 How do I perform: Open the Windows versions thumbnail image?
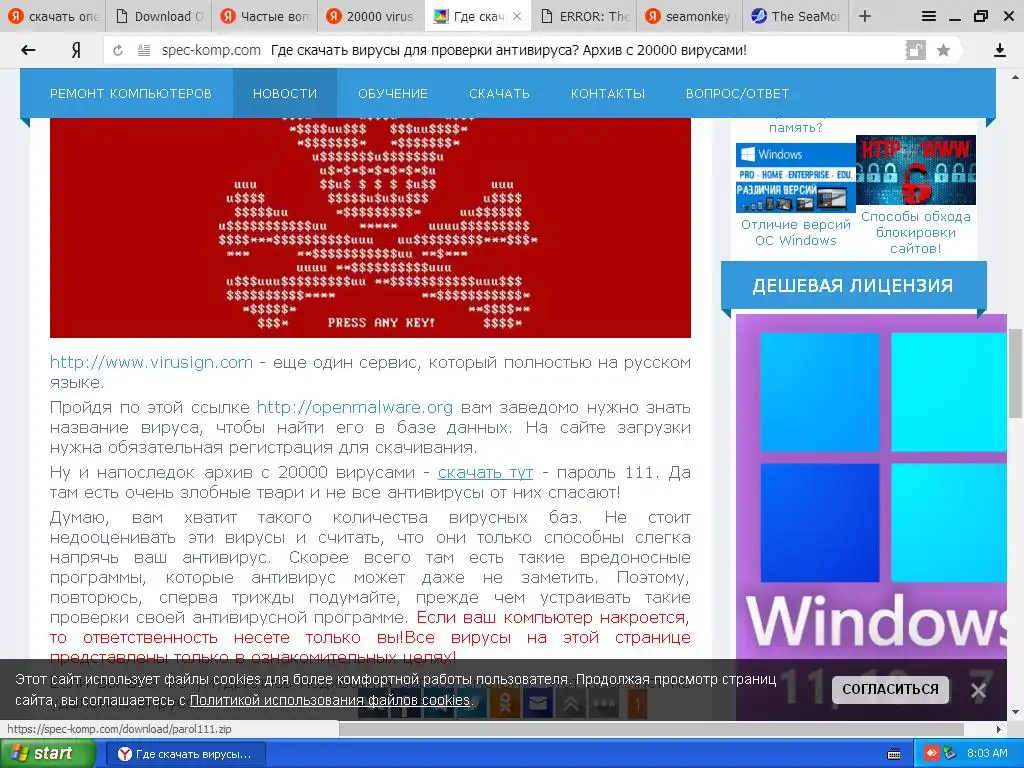click(x=795, y=178)
